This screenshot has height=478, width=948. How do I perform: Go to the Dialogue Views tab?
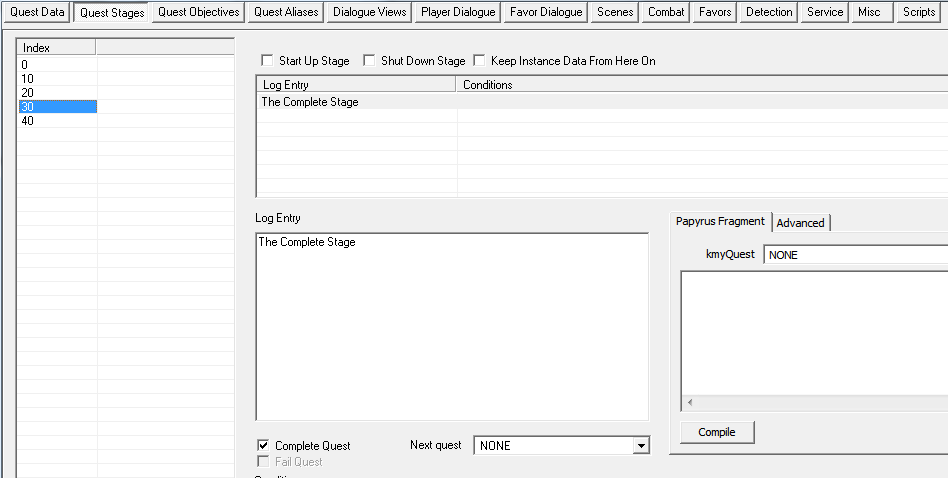tap(370, 12)
